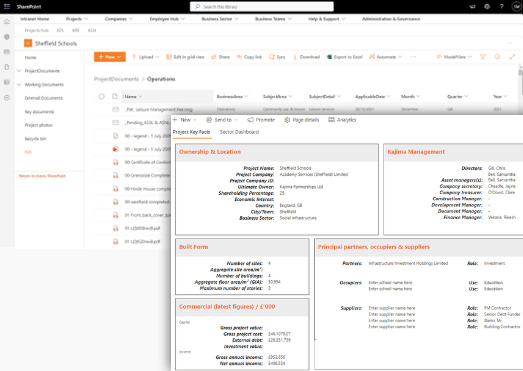Open Recycle bin in left navigation
This screenshot has height=371, width=523.
click(x=35, y=138)
